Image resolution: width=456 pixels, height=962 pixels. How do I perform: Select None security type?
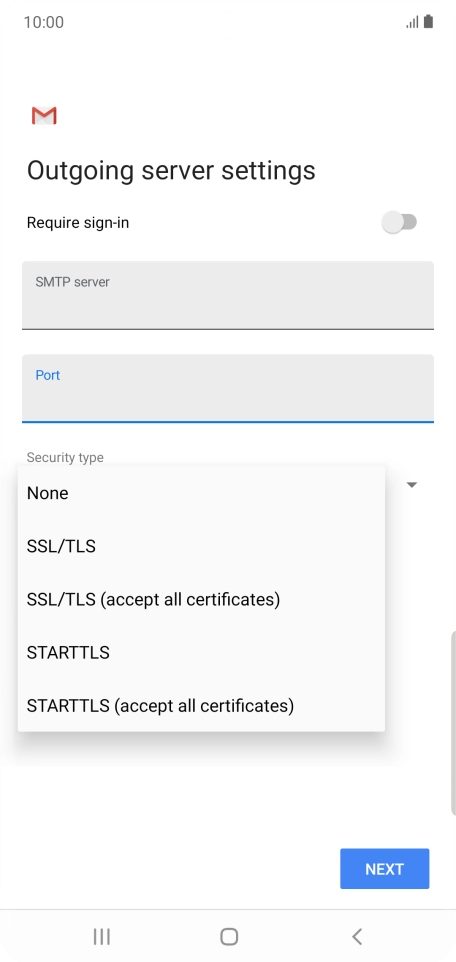tap(201, 493)
